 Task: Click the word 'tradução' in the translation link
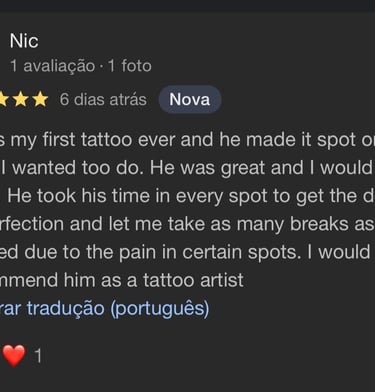(66, 308)
